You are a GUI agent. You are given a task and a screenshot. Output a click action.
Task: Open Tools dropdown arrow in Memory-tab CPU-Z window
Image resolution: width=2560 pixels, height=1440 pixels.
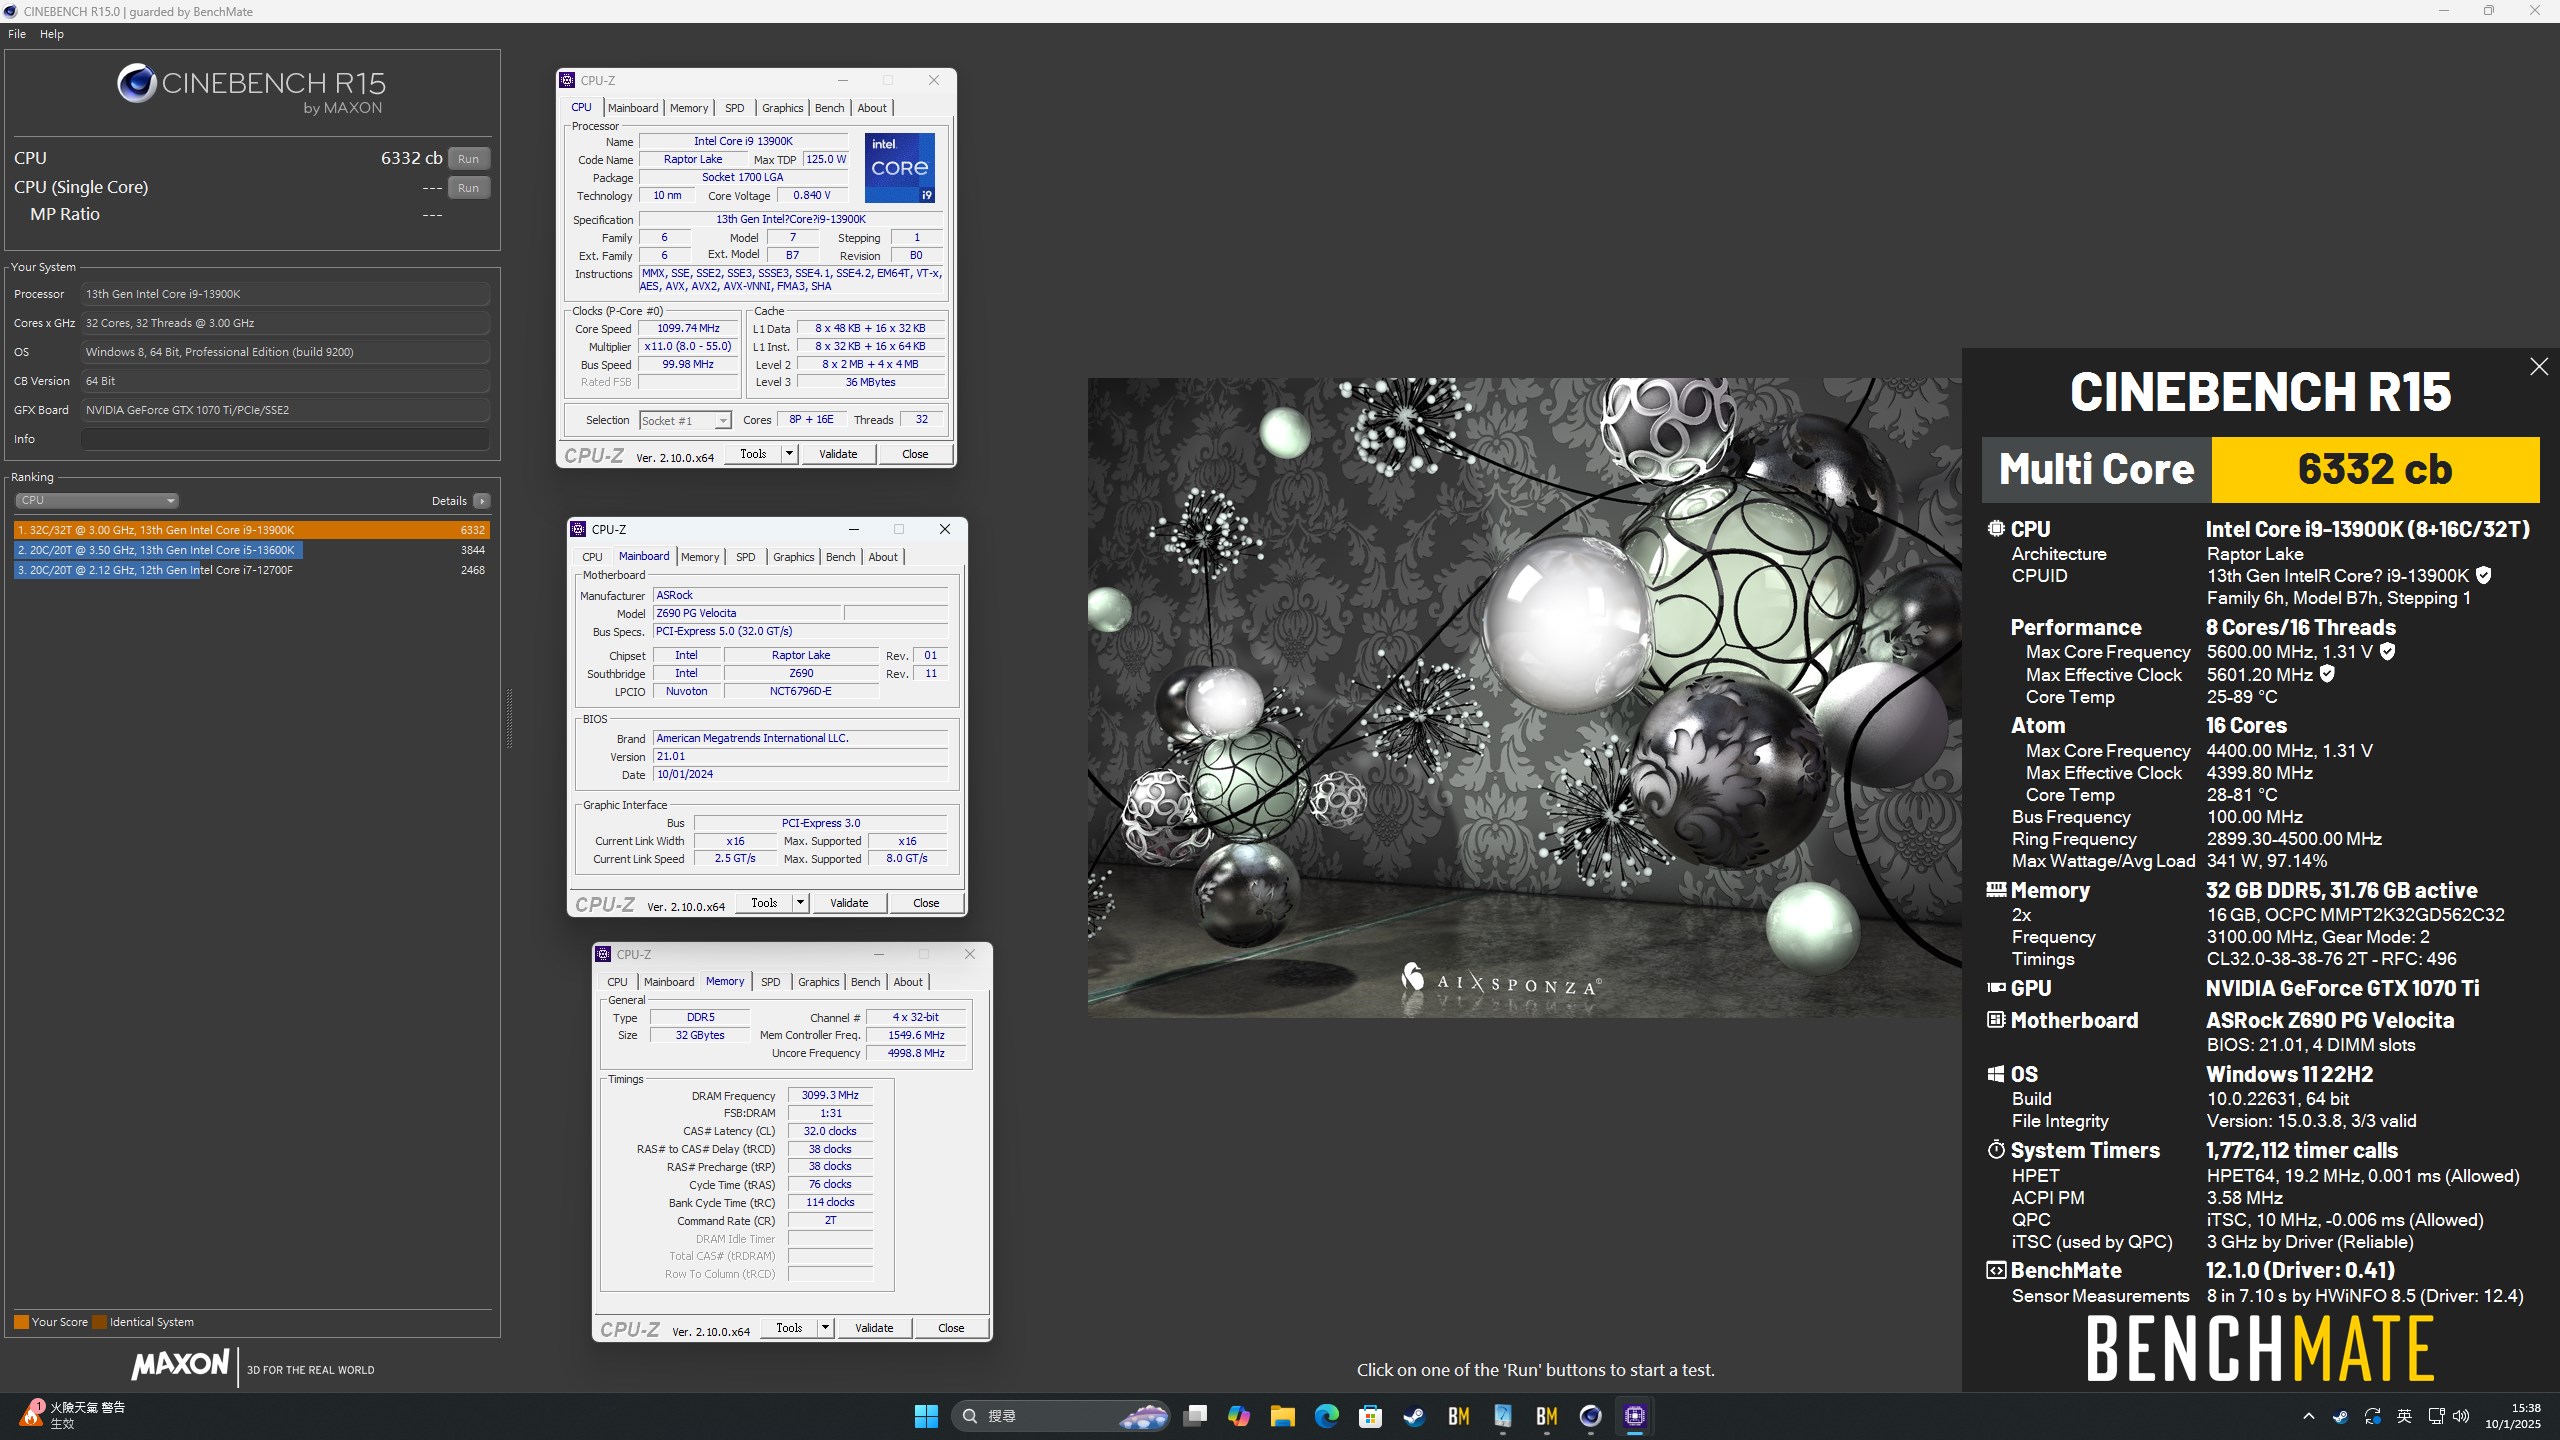tap(825, 1328)
